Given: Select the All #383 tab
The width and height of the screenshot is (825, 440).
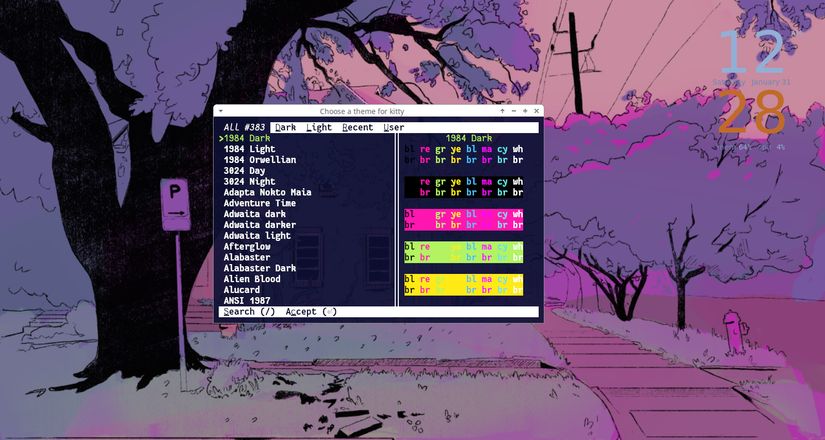Looking at the screenshot, I should click(x=244, y=127).
